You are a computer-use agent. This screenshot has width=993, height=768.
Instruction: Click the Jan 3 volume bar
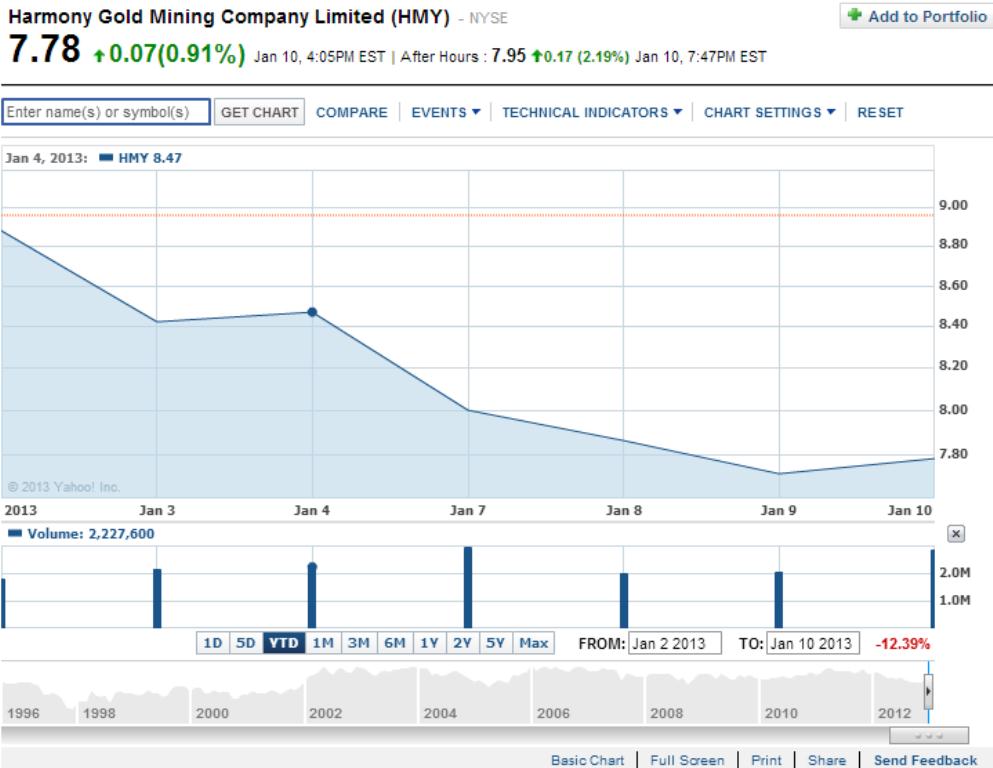tap(157, 598)
